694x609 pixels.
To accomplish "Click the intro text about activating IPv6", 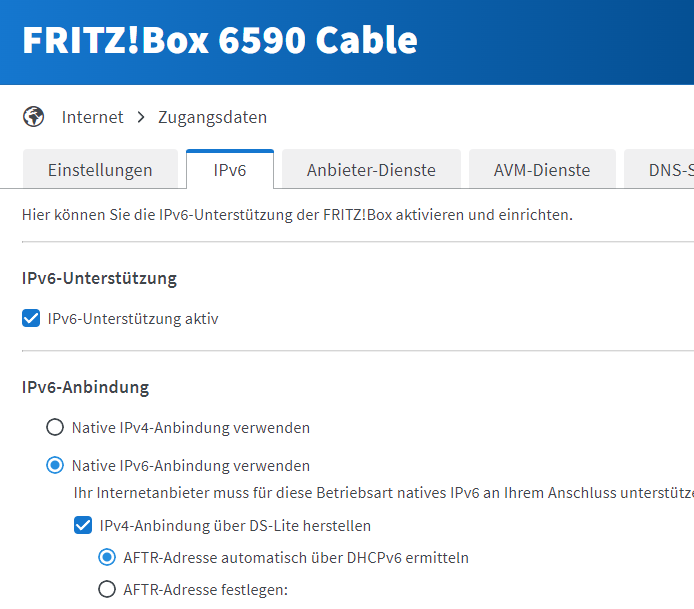I will point(297,214).
